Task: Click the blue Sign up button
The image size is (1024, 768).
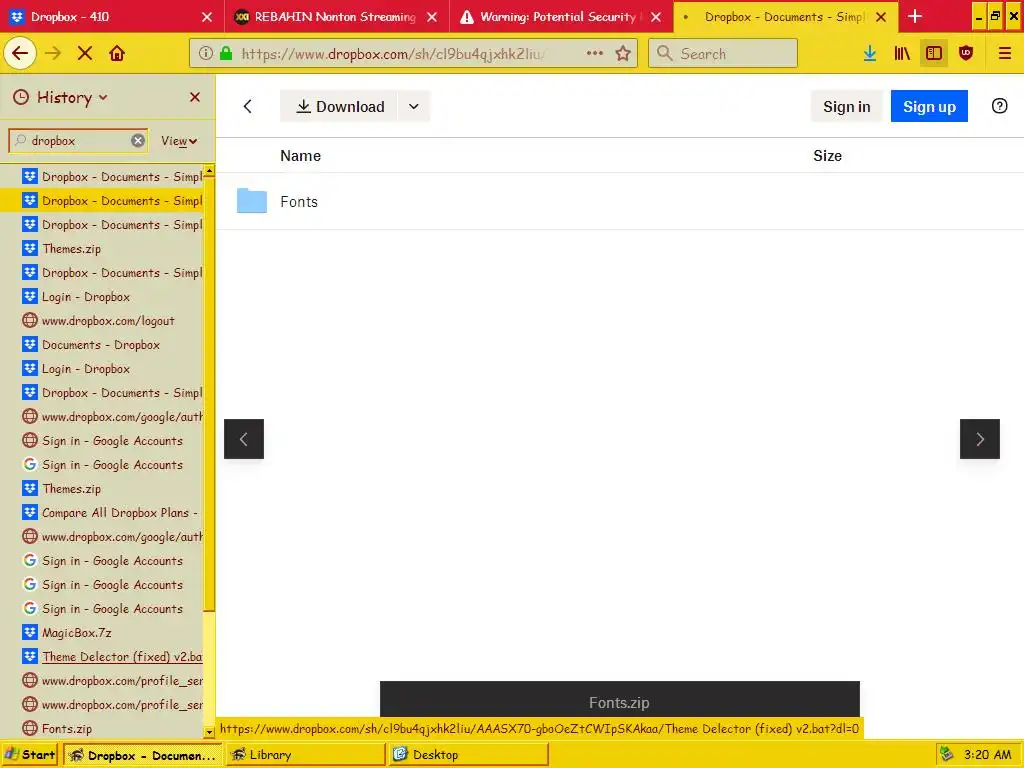Action: point(929,106)
